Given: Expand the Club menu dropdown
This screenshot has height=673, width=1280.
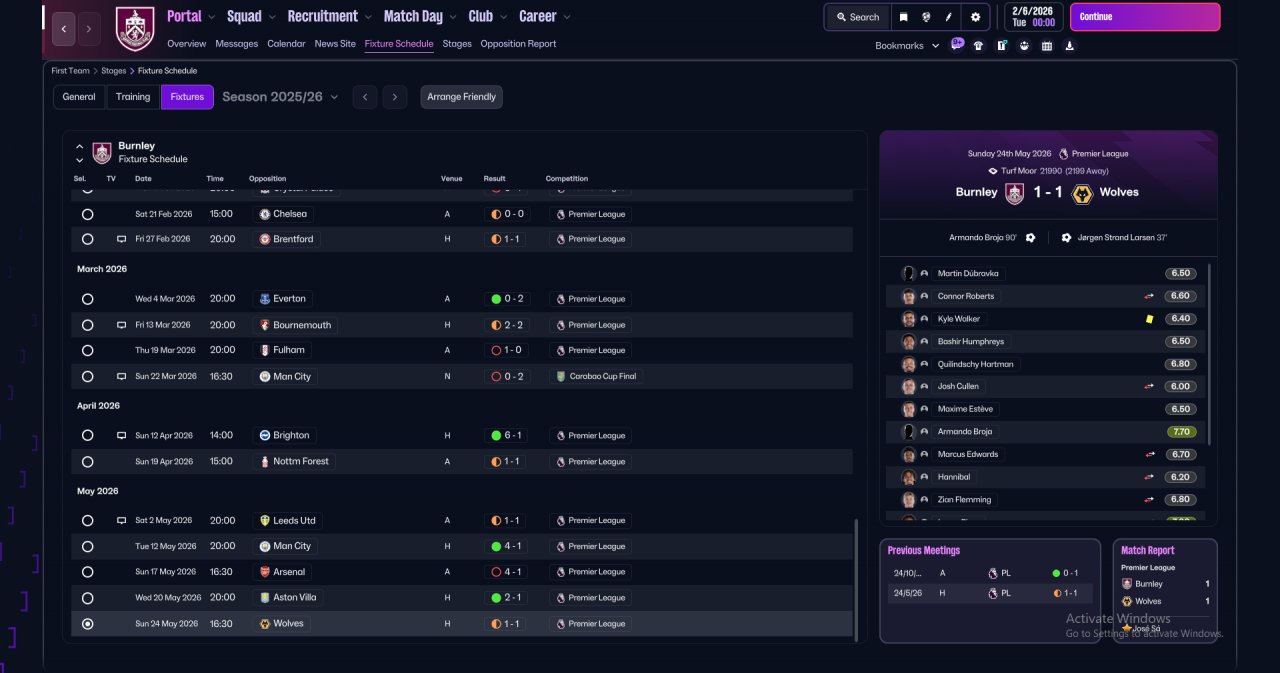Looking at the screenshot, I should [503, 17].
